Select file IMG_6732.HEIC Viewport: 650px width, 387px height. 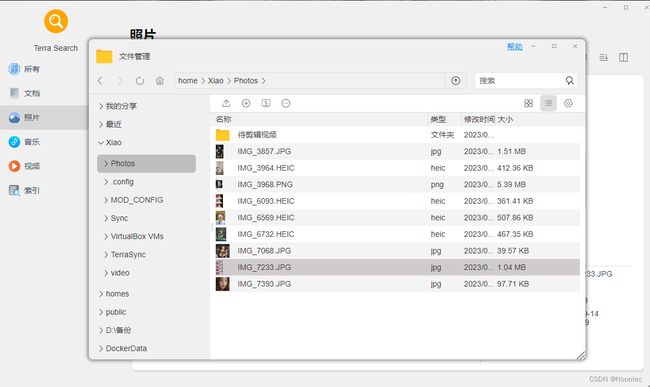click(x=397, y=234)
